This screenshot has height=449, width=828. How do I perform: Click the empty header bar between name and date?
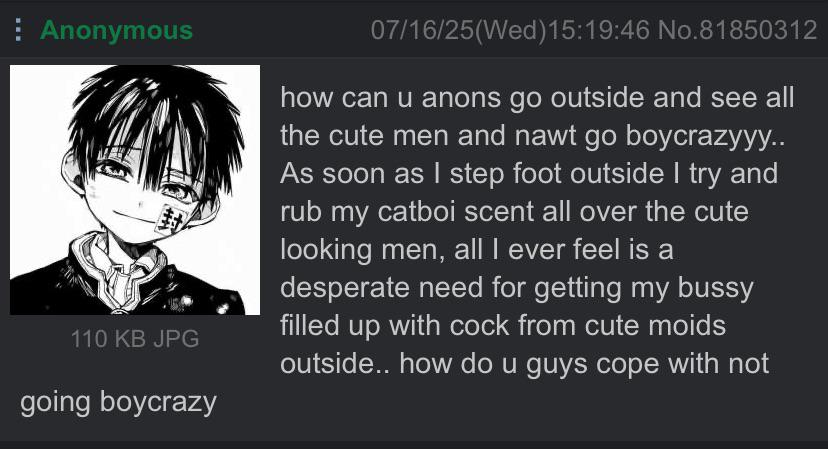tap(281, 30)
